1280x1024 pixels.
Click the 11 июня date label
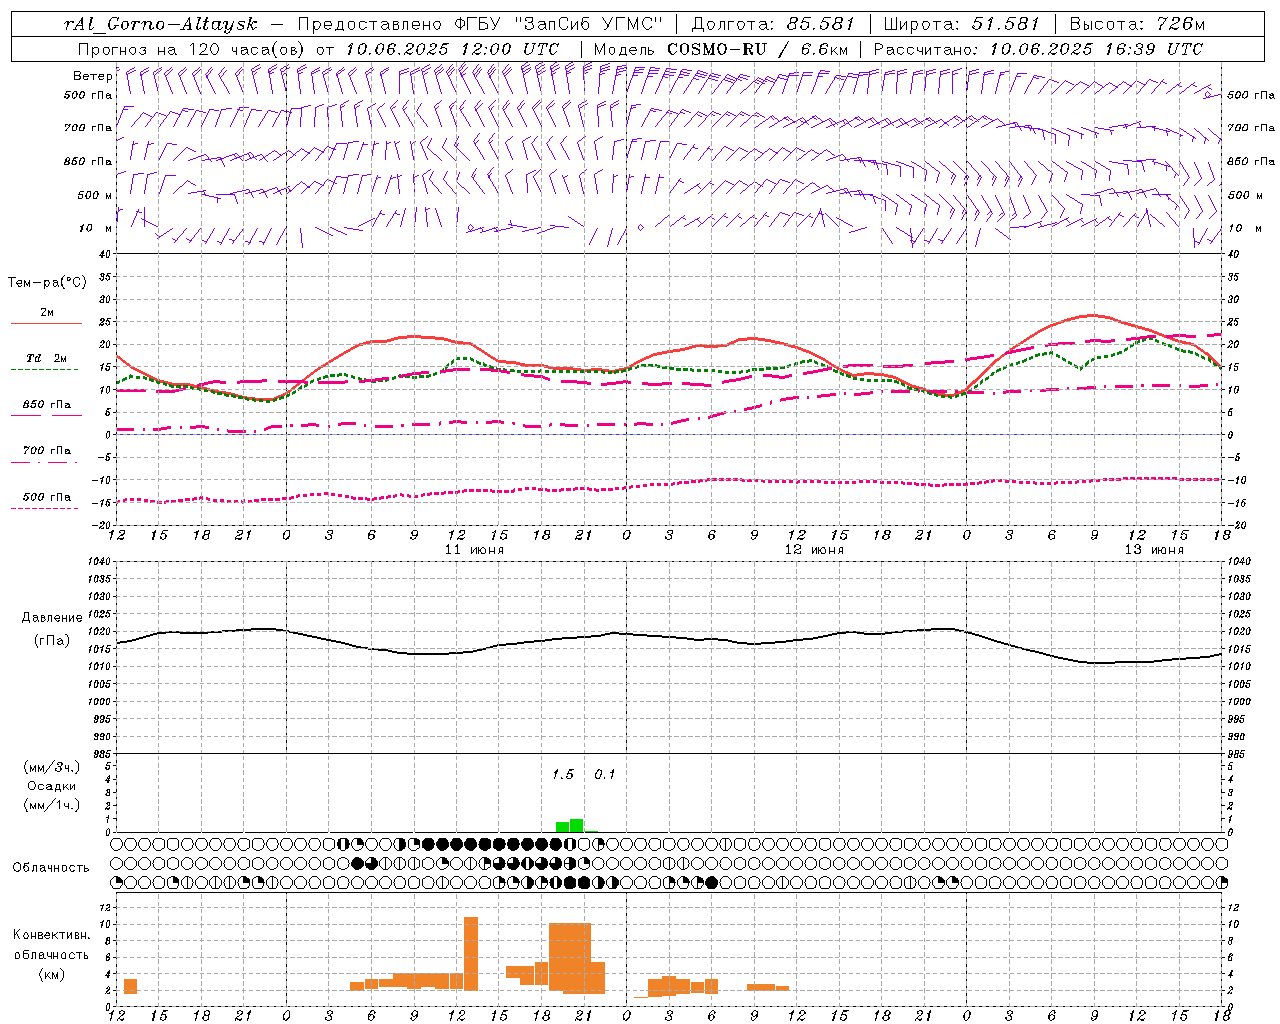[474, 550]
